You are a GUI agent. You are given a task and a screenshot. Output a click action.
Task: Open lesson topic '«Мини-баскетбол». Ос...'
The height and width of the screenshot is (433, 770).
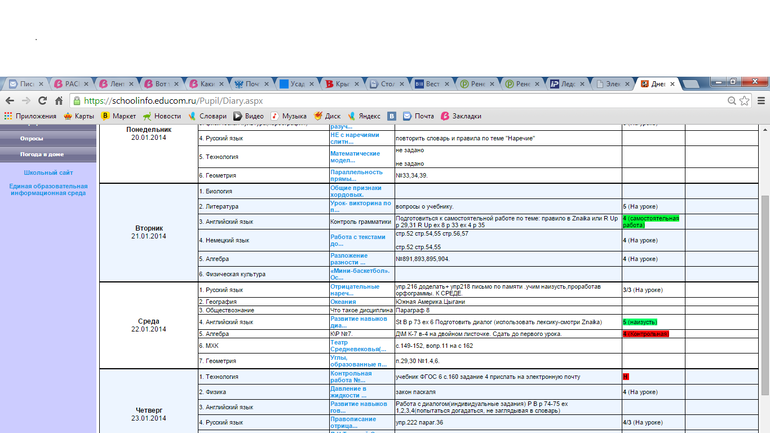pos(360,274)
